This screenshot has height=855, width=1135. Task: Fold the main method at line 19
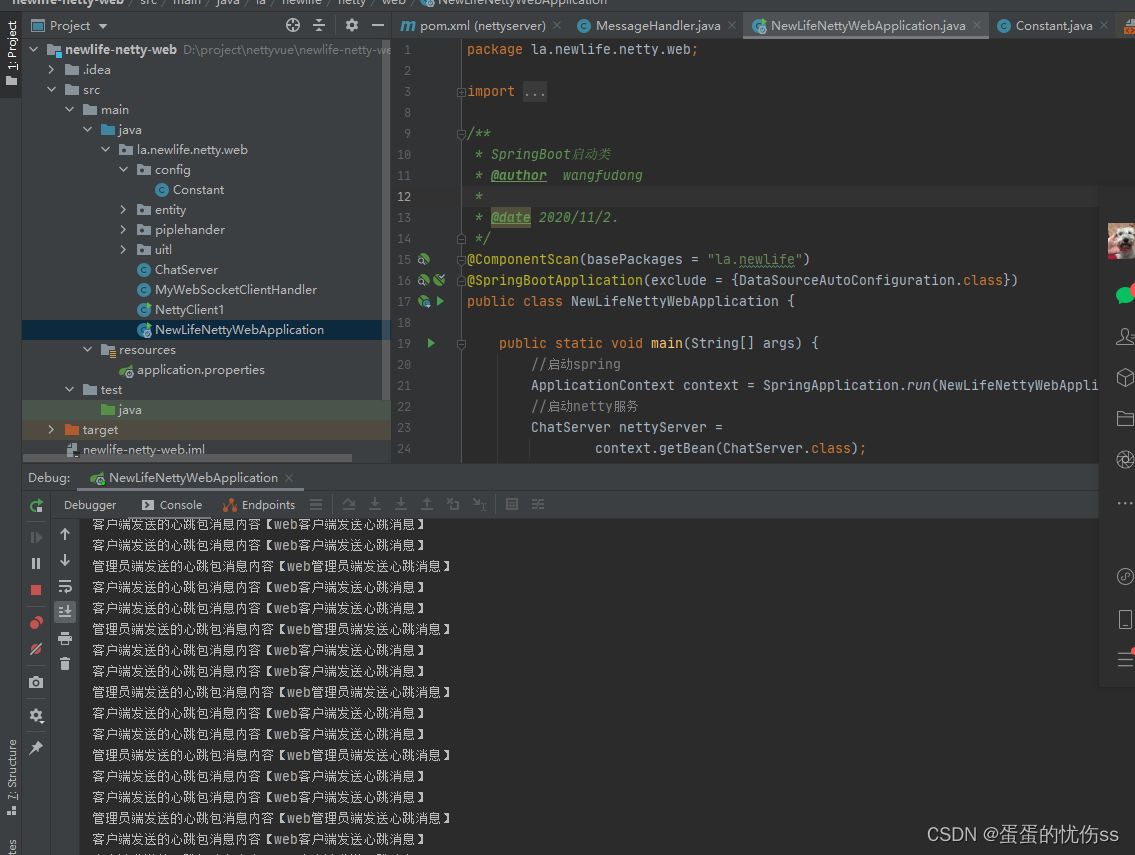(x=461, y=344)
